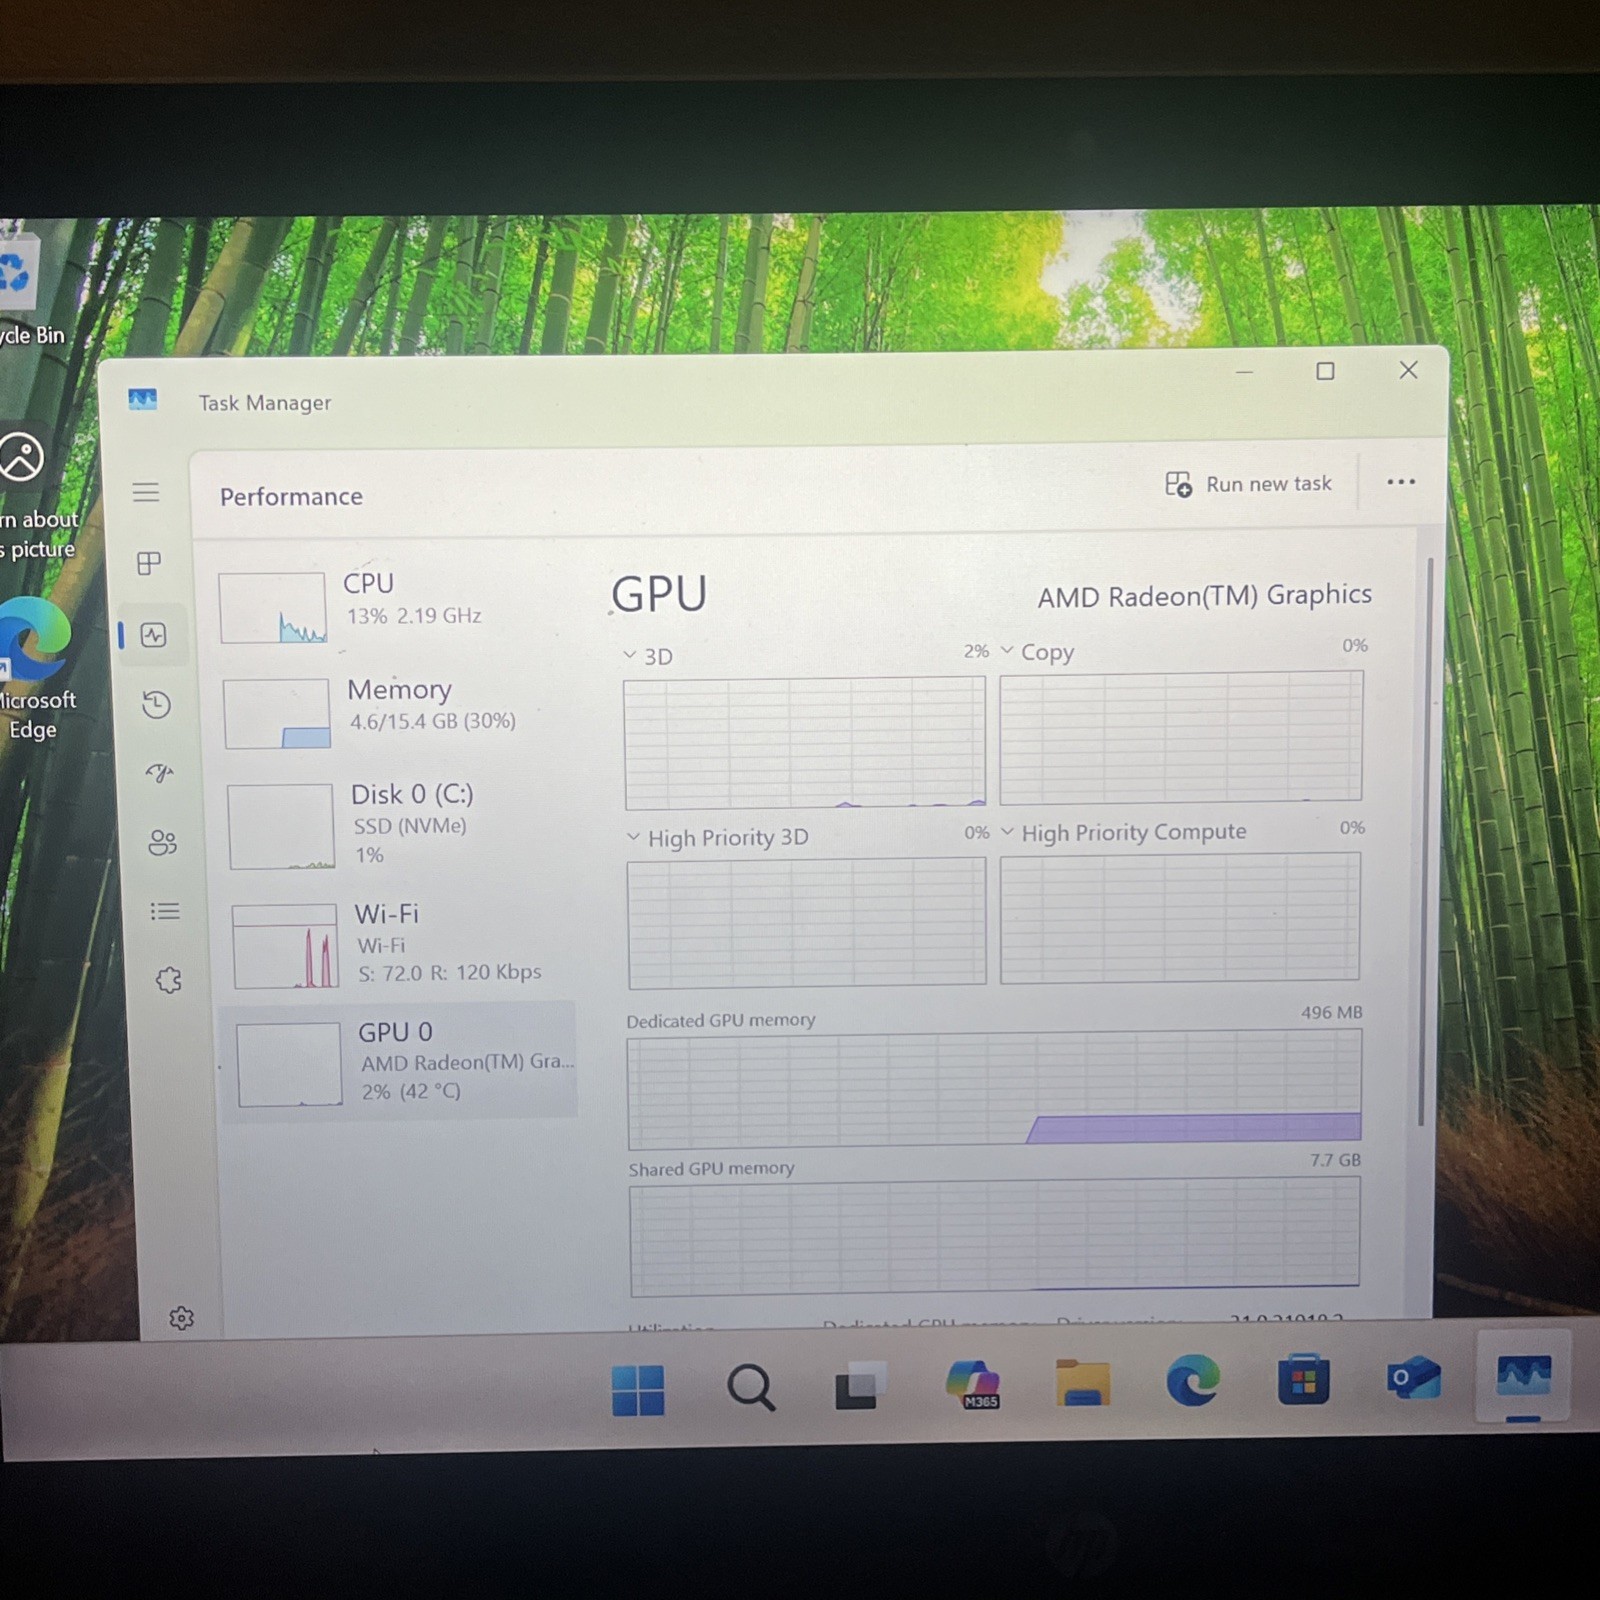Click the 496 MB dedicated memory value

pos(1331,1012)
